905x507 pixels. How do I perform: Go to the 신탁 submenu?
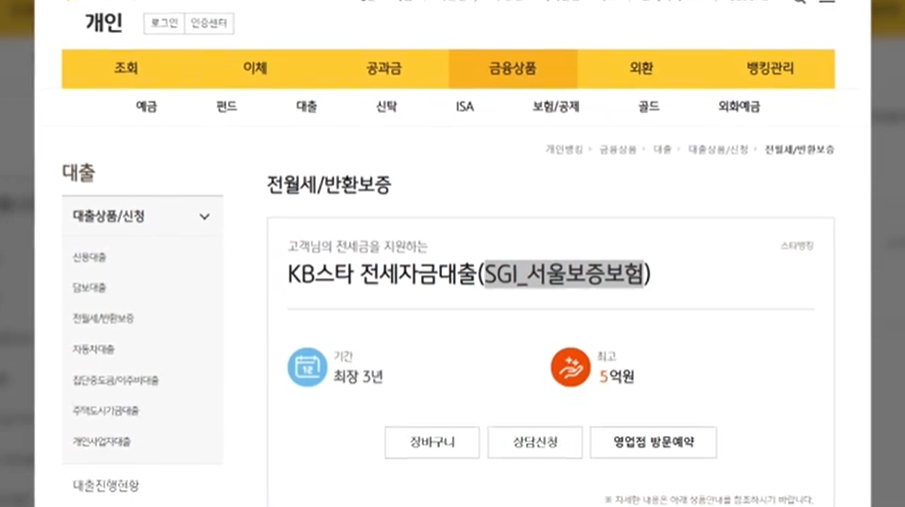[x=386, y=106]
